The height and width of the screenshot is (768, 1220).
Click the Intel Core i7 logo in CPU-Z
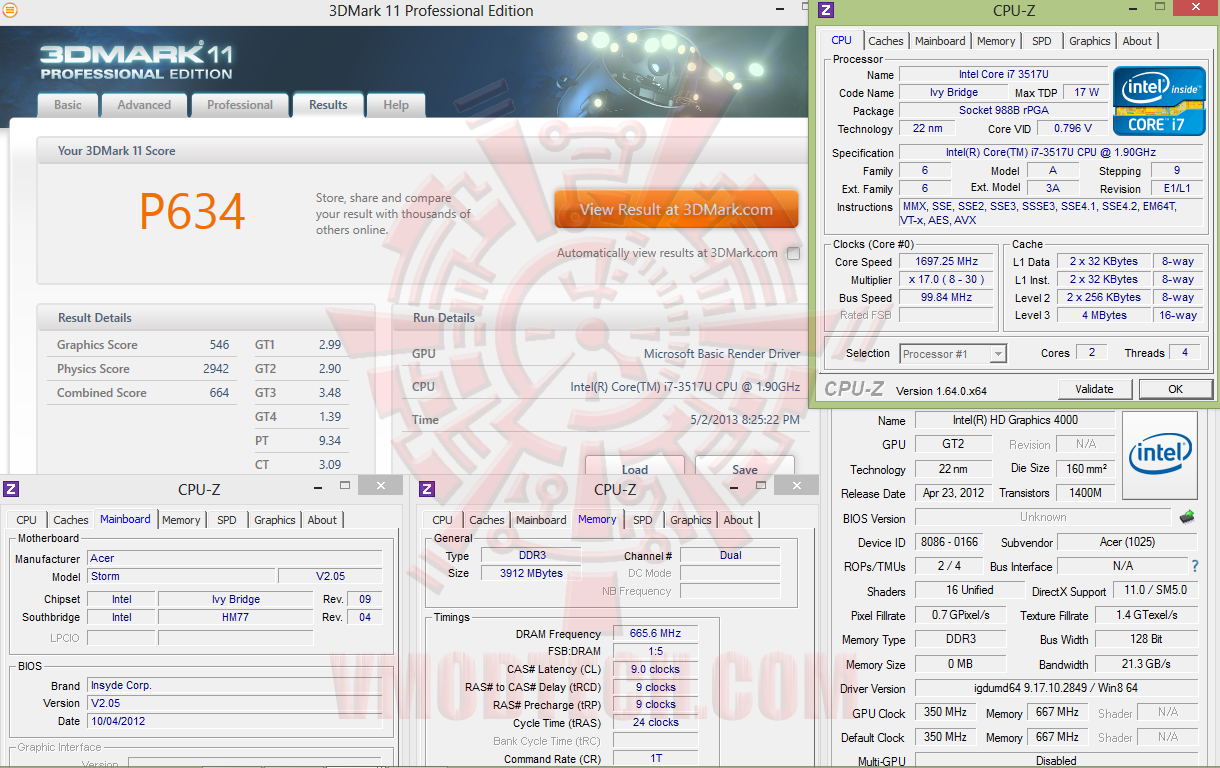(1158, 101)
